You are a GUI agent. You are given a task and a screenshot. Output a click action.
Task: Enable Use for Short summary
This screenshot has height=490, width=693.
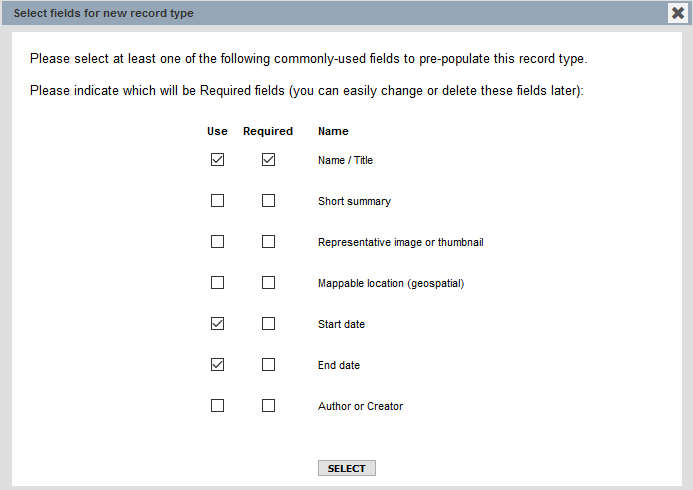click(x=217, y=201)
